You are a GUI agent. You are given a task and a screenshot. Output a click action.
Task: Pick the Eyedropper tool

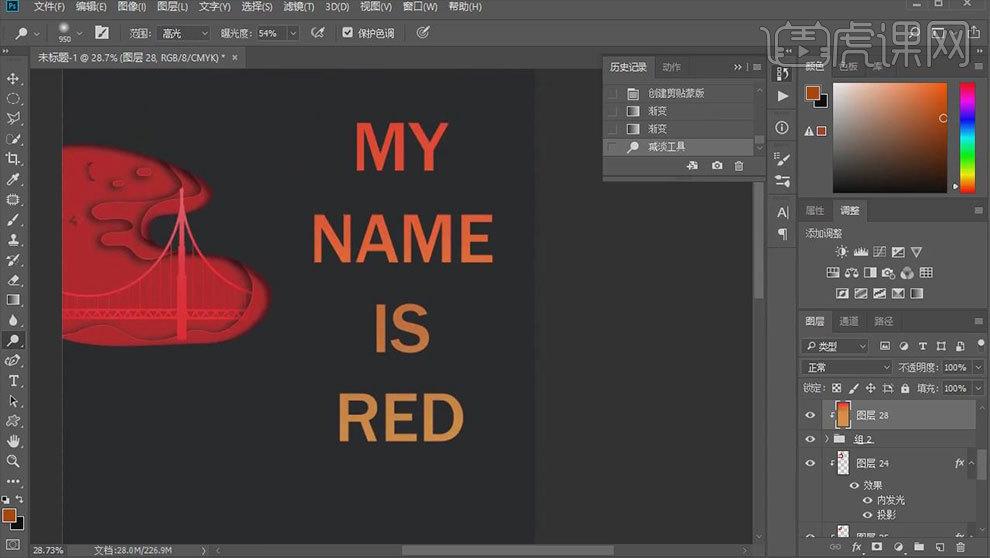[x=14, y=179]
